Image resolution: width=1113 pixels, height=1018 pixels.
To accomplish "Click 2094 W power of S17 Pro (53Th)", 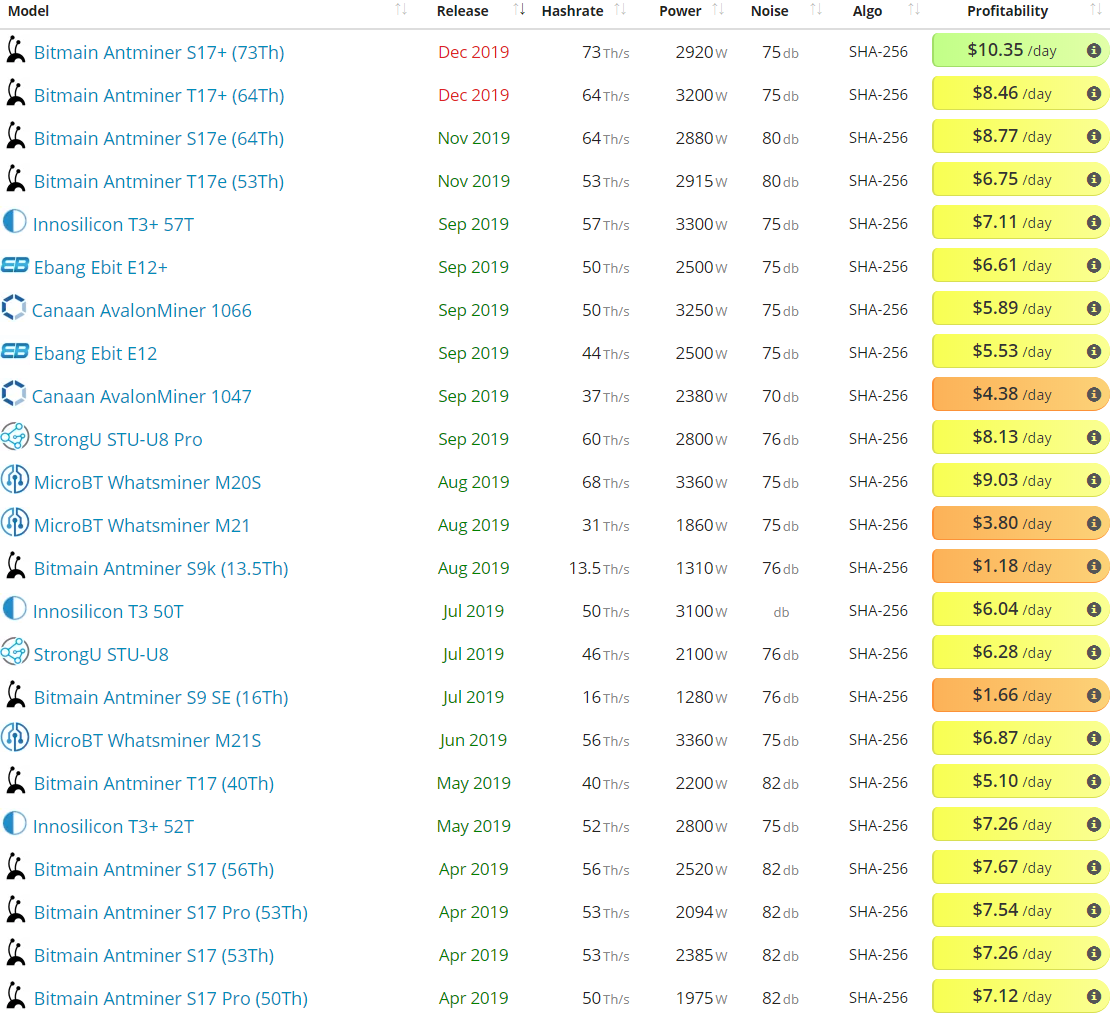I will tap(701, 912).
